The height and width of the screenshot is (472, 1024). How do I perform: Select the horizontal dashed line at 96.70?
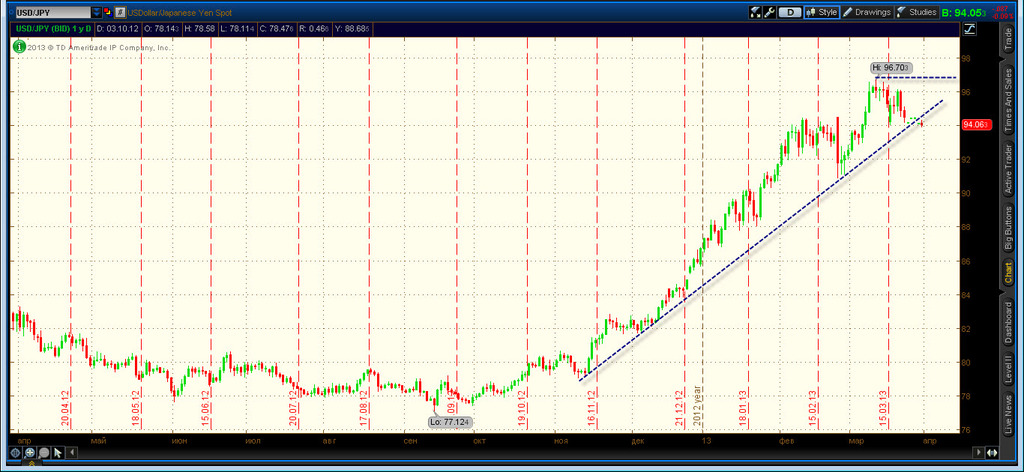click(916, 78)
